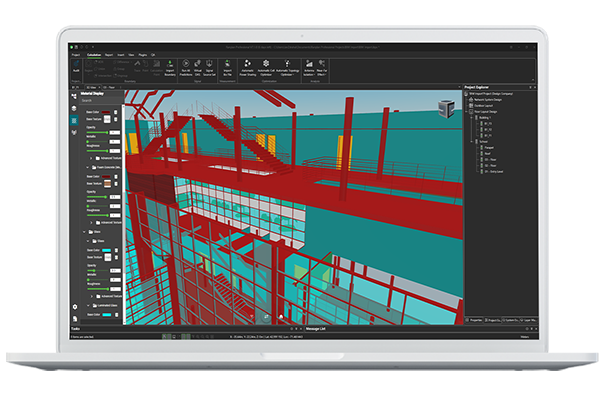Switch to the Floor document tab
The height and width of the screenshot is (394, 604).
109,87
